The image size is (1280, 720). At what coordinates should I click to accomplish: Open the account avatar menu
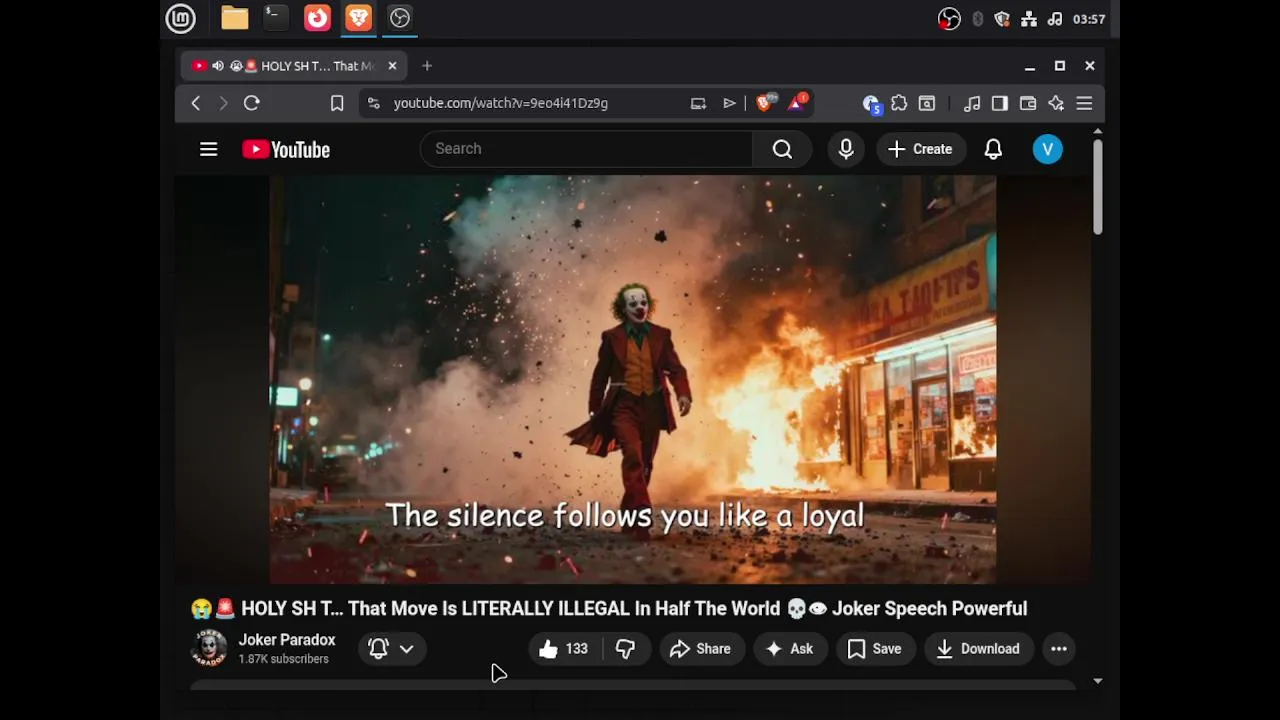coord(1047,149)
